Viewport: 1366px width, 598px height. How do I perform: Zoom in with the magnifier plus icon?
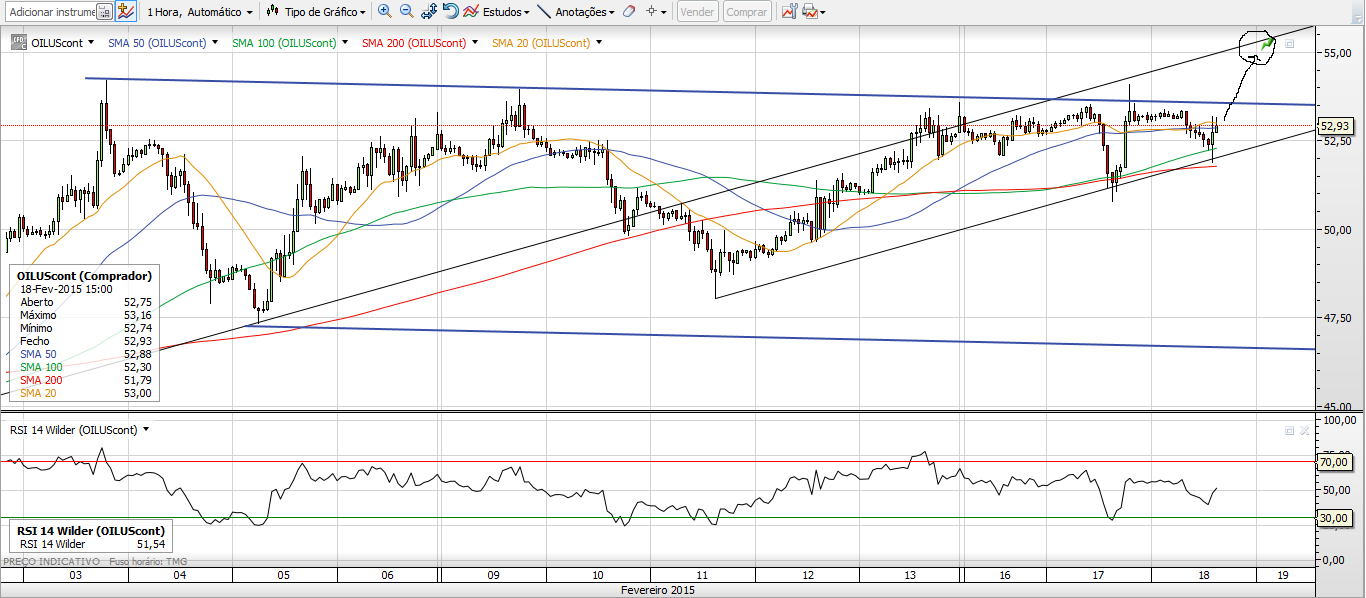[384, 12]
